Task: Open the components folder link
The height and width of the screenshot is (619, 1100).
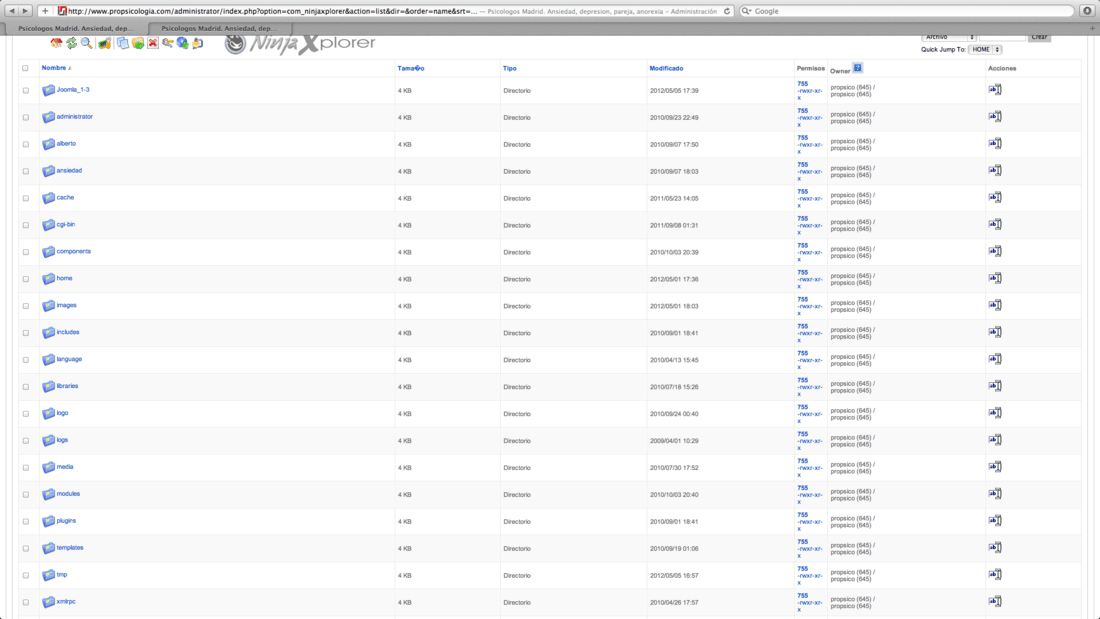Action: click(x=74, y=251)
